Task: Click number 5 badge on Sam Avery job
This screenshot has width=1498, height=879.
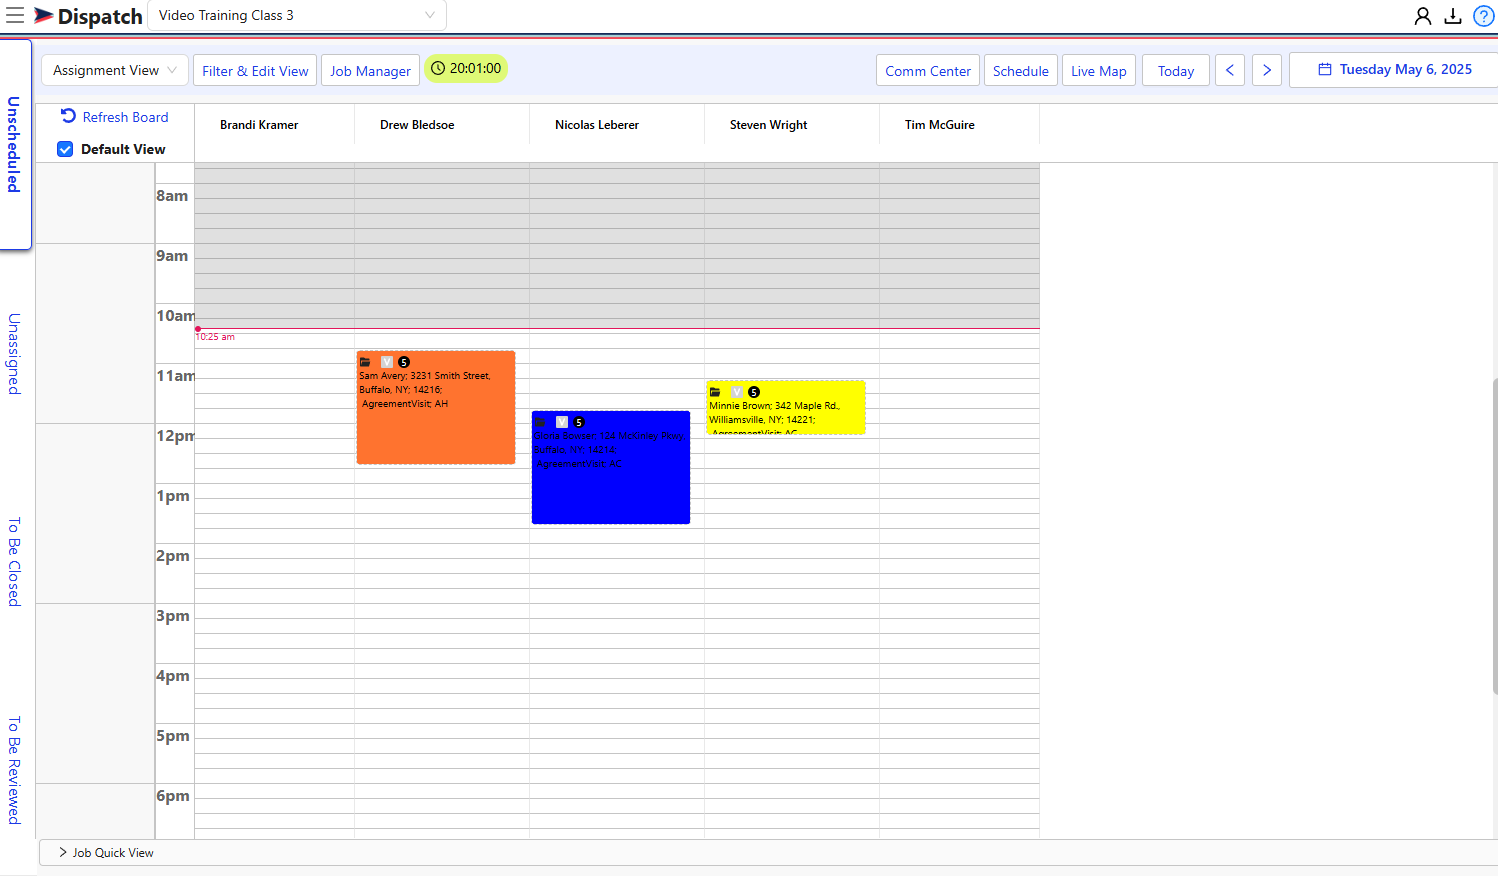Action: tap(404, 362)
